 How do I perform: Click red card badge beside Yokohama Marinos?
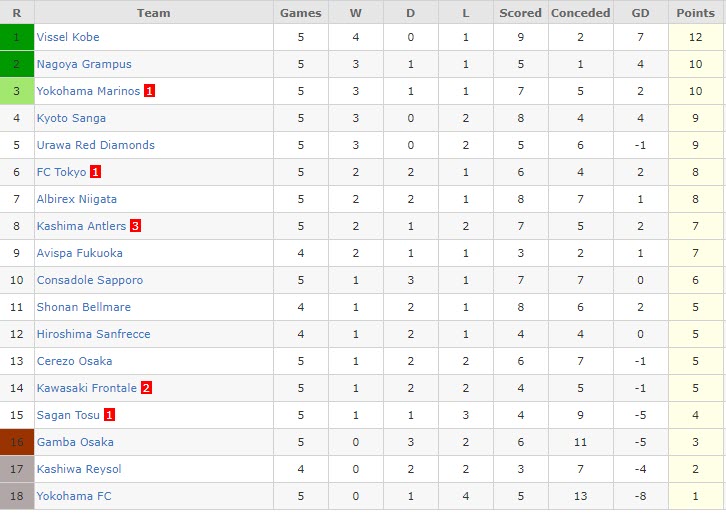tap(149, 91)
